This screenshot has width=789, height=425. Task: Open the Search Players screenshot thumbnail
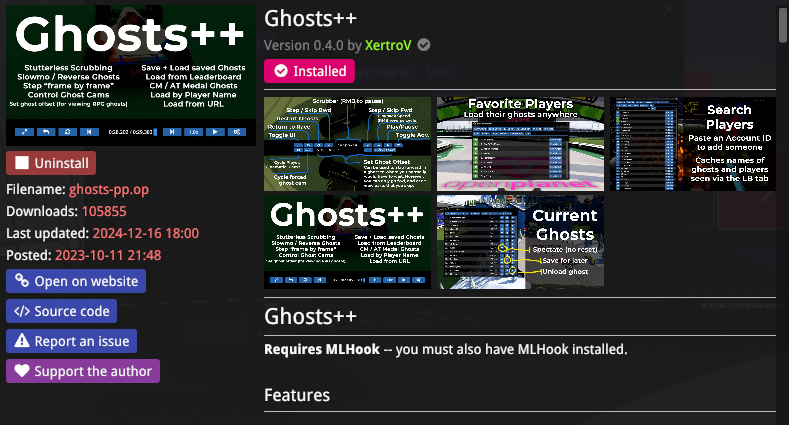point(692,143)
